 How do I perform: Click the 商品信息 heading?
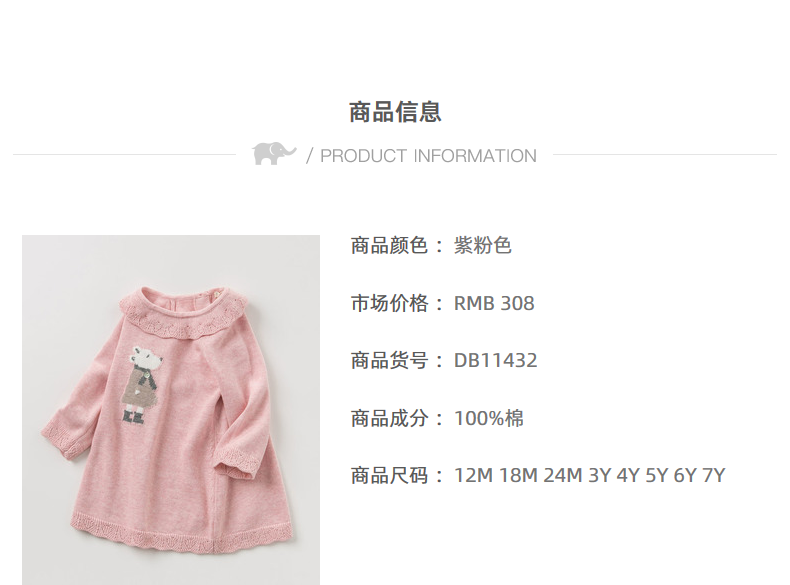point(395,112)
